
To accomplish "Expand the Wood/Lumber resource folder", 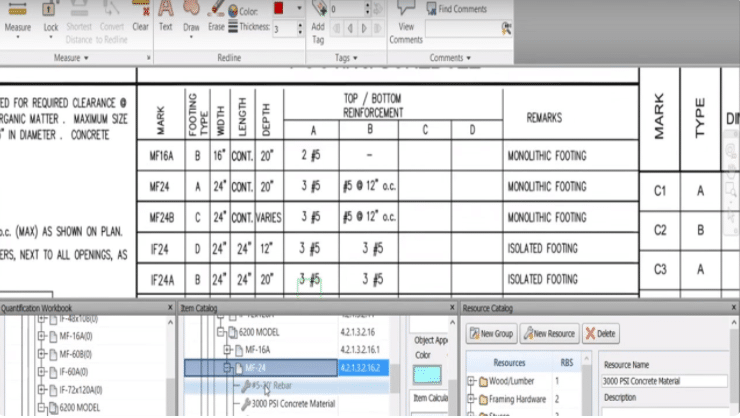I will 472,380.
